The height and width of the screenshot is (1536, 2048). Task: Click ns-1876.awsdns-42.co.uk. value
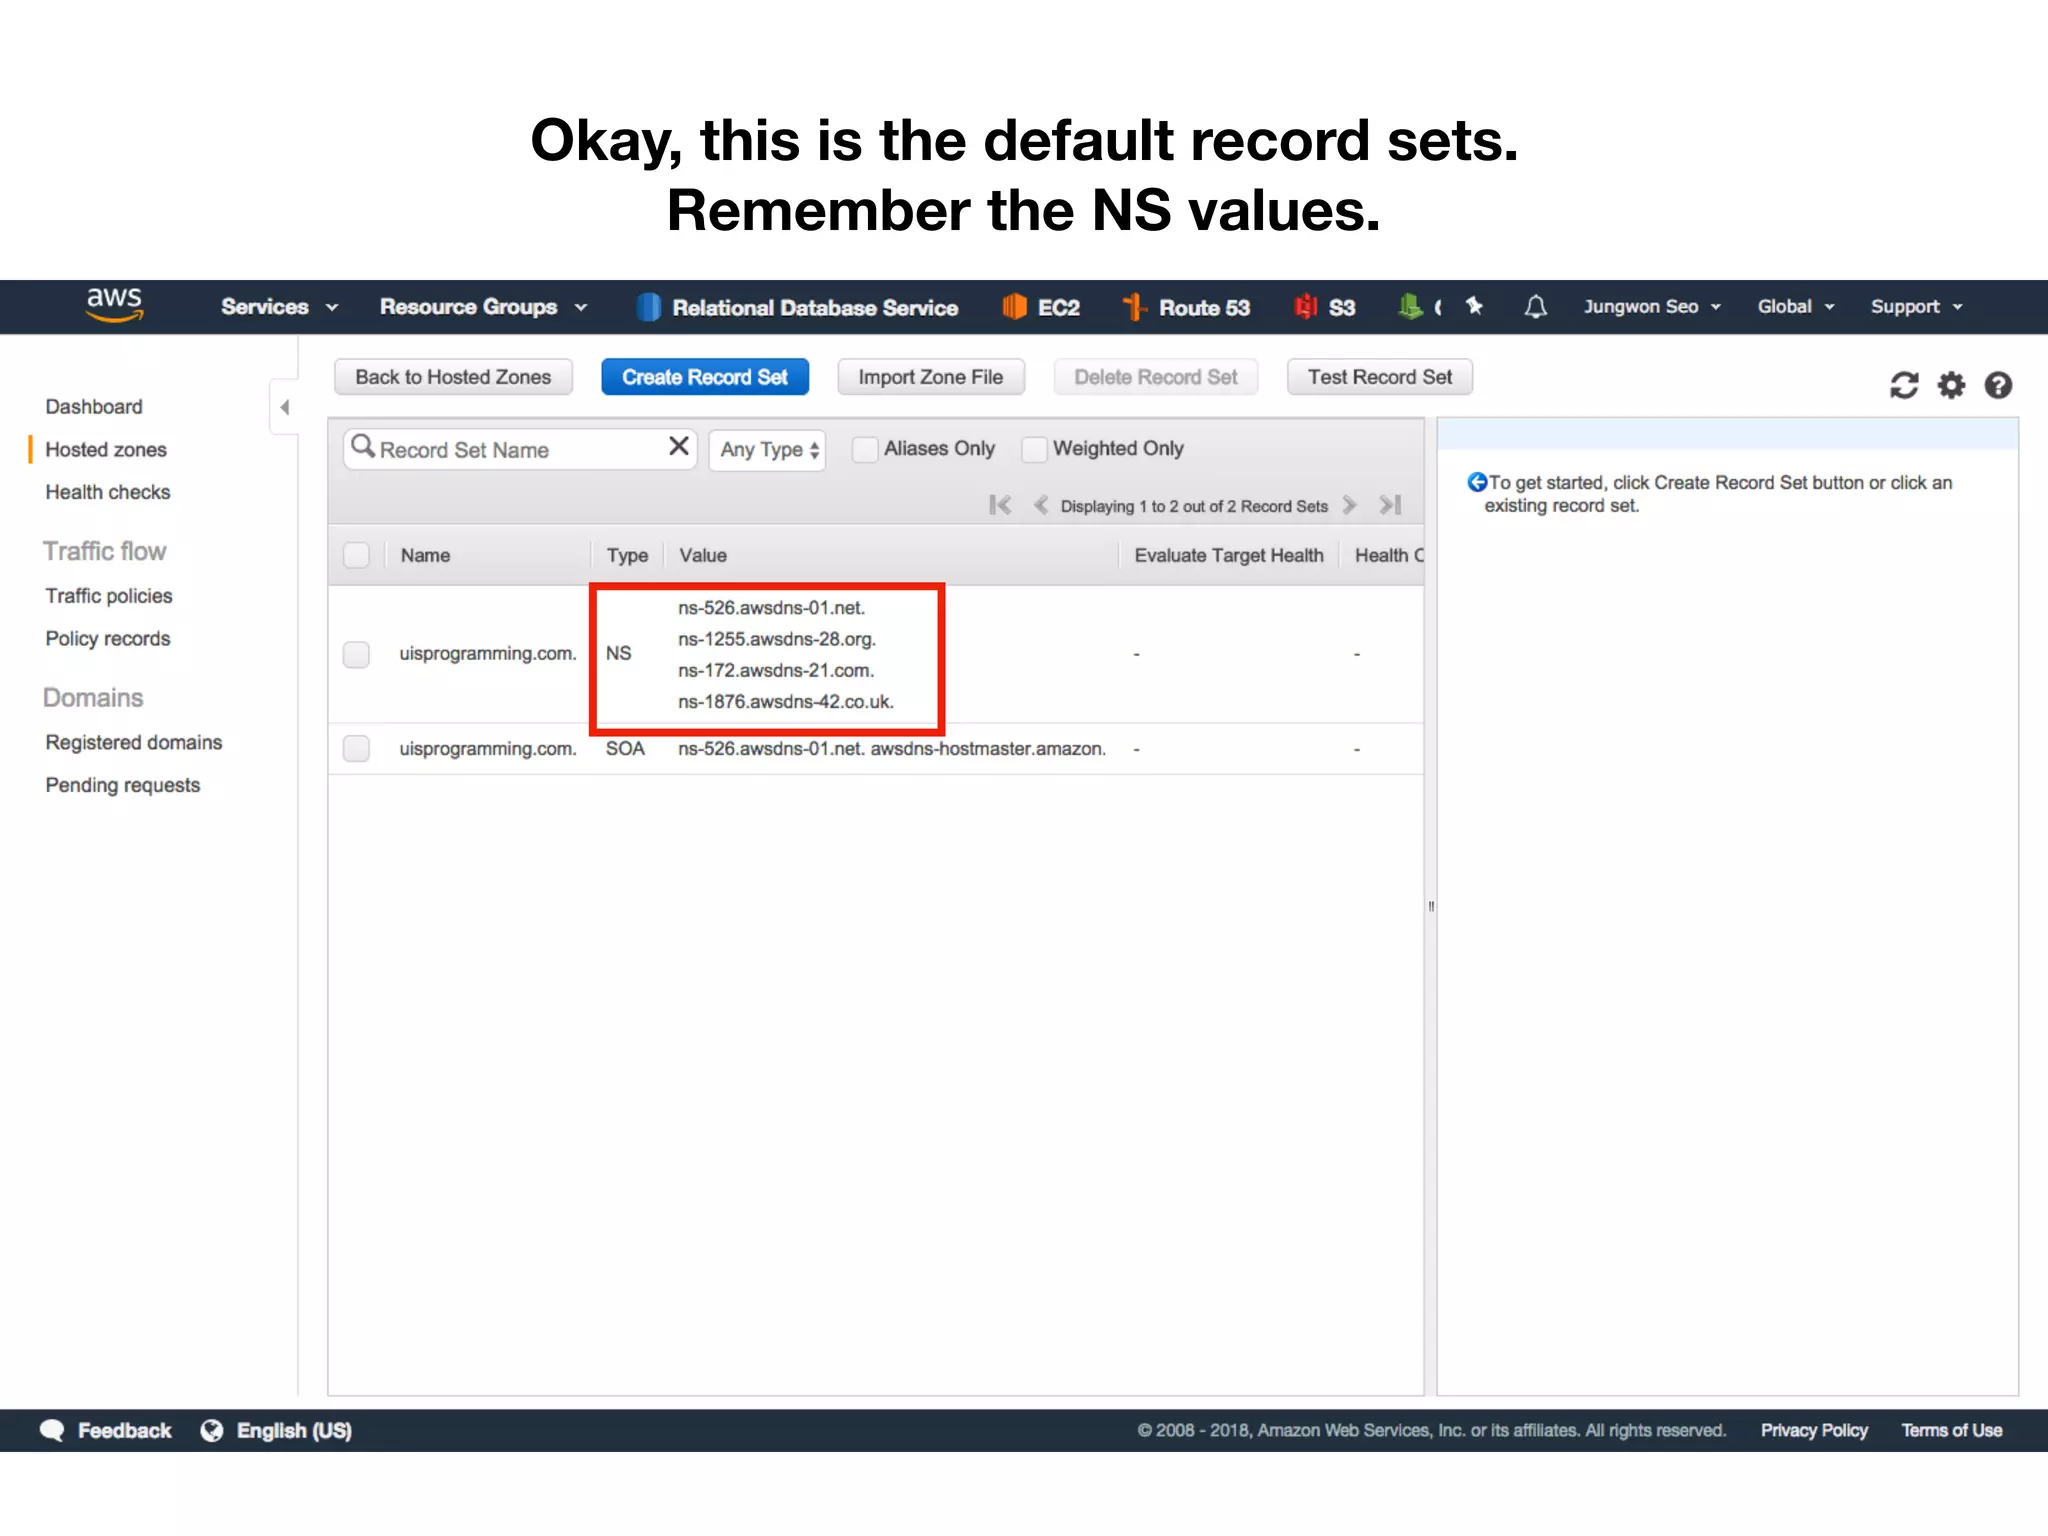(786, 702)
